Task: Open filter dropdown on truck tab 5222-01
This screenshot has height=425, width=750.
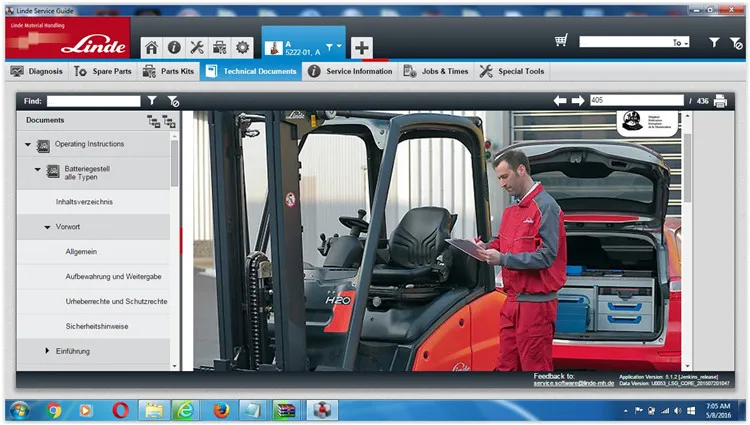Action: [333, 47]
